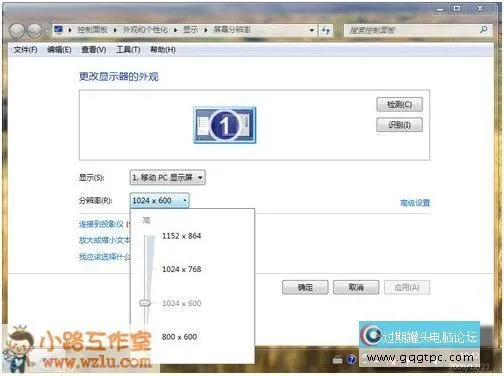Open the 查看(V) menu

pos(94,50)
